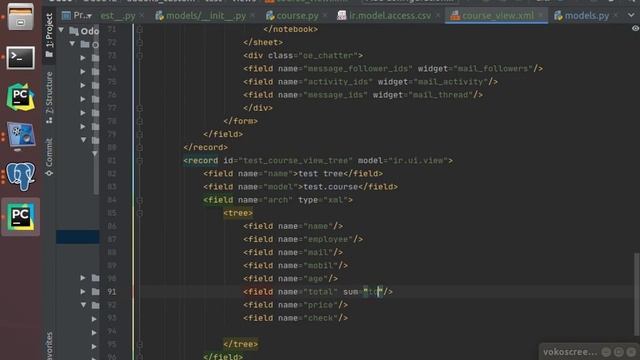The image size is (640, 360).
Task: Collapse the Odo root project folder
Action: pyautogui.click(x=61, y=30)
